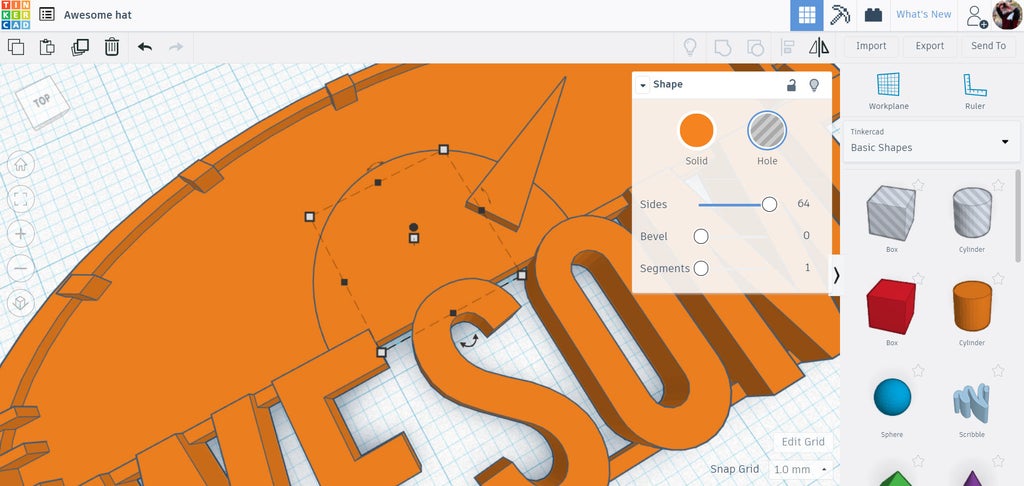This screenshot has height=486, width=1024.
Task: Toggle the shape hide lightbulb in panel
Action: click(x=814, y=85)
